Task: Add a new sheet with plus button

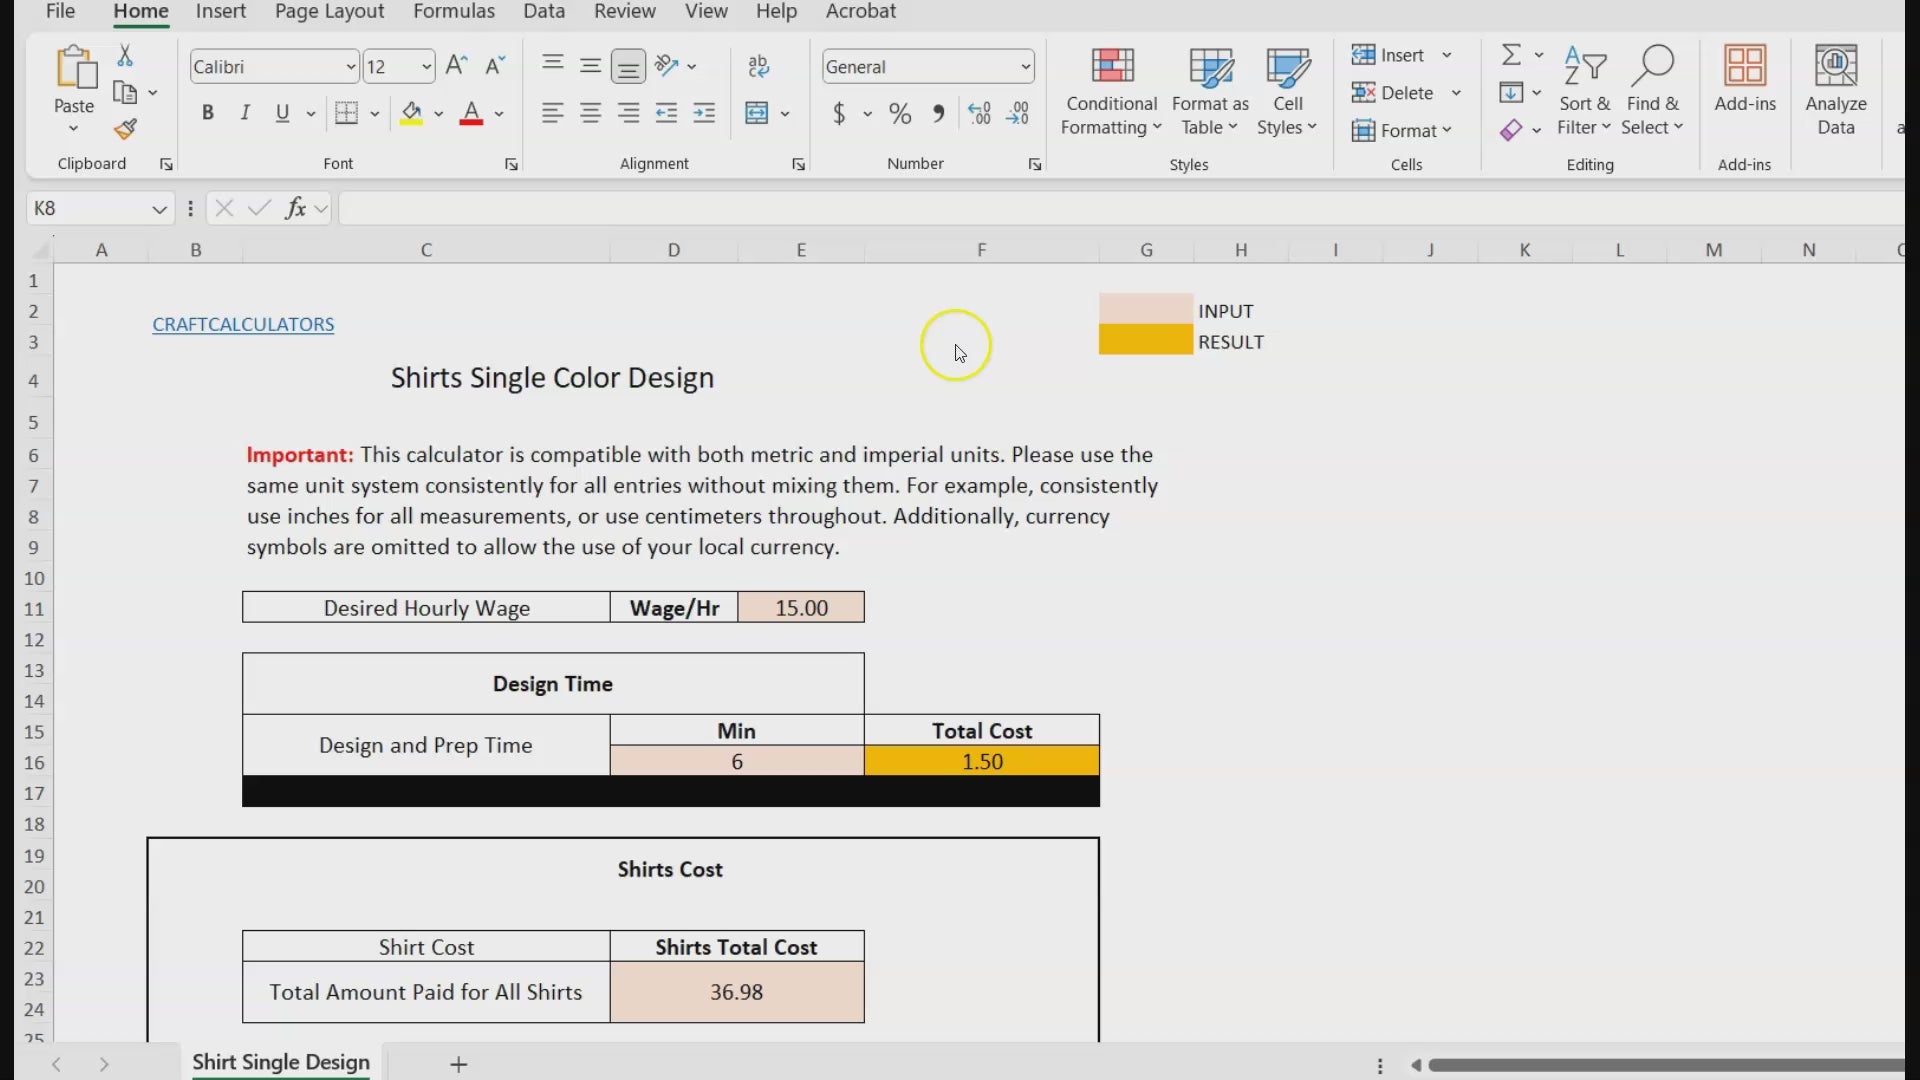Action: point(458,1064)
